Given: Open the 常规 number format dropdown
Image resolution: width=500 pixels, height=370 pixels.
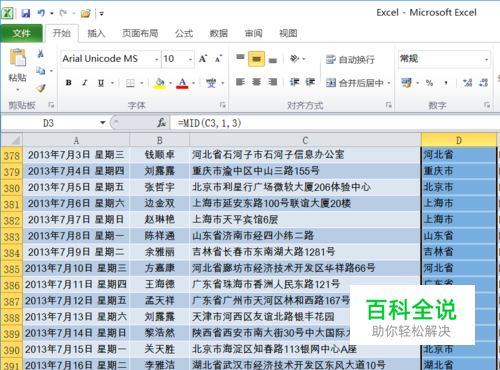Looking at the screenshot, I should [x=486, y=60].
